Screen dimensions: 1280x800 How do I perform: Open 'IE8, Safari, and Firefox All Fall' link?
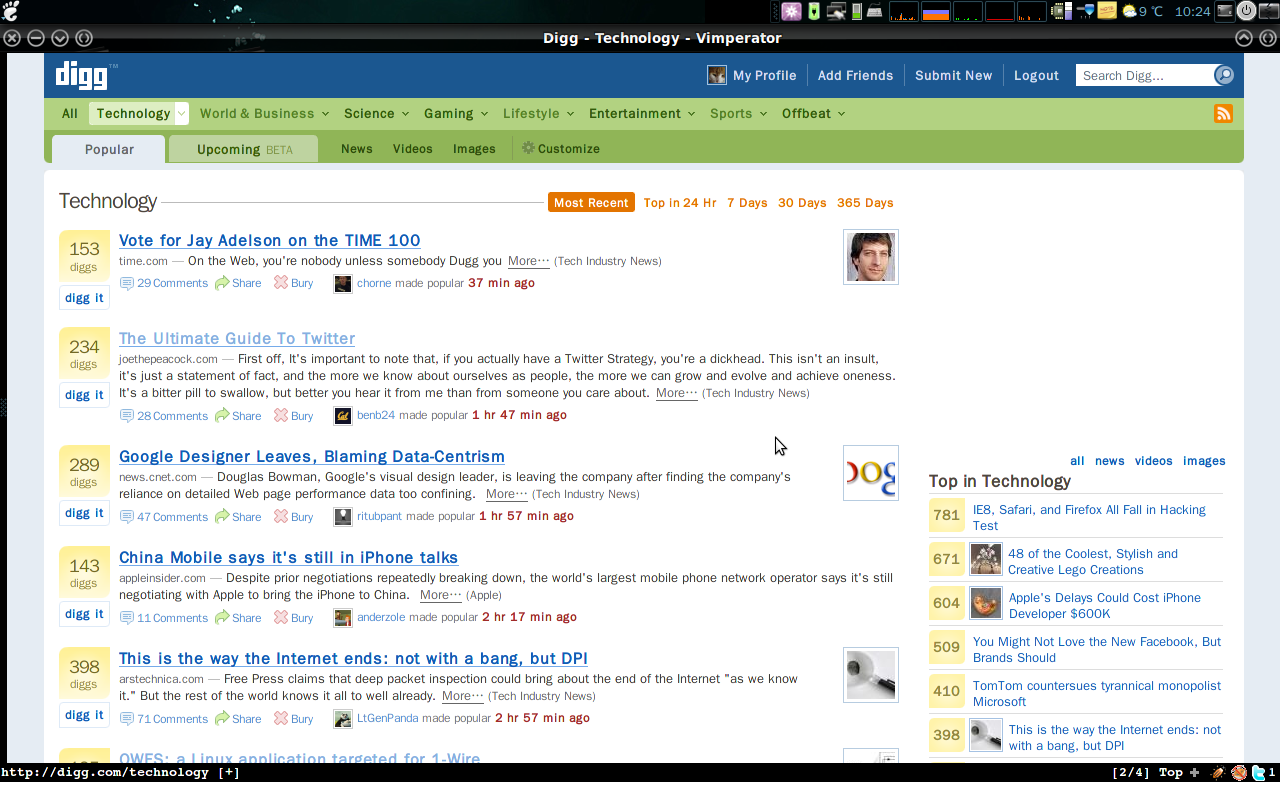(1089, 518)
